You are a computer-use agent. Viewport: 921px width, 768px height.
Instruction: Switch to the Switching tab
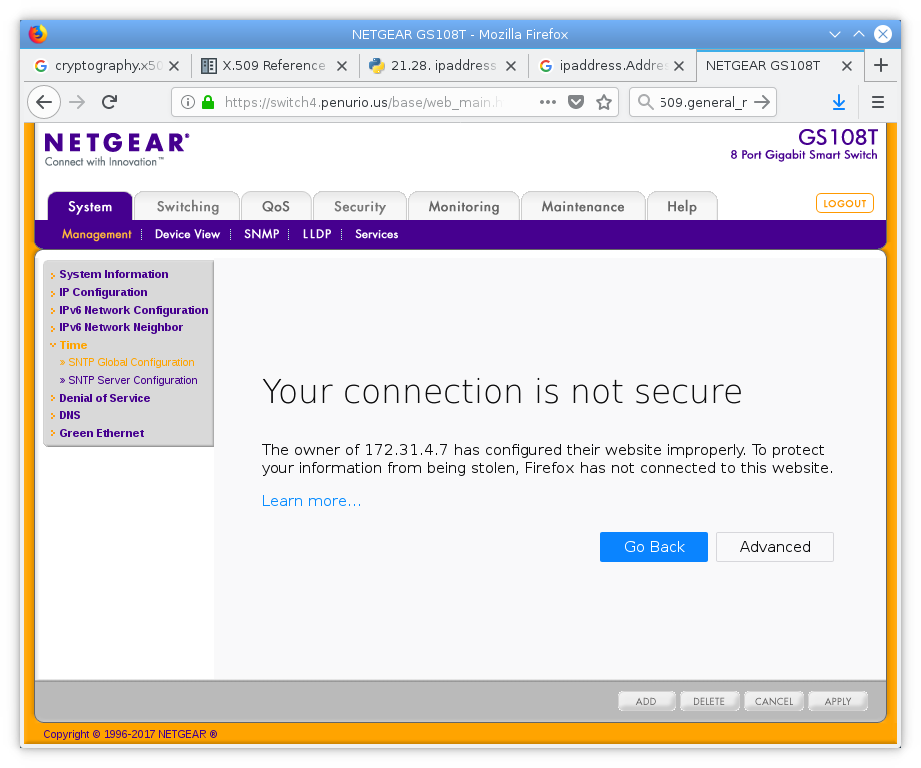click(187, 207)
